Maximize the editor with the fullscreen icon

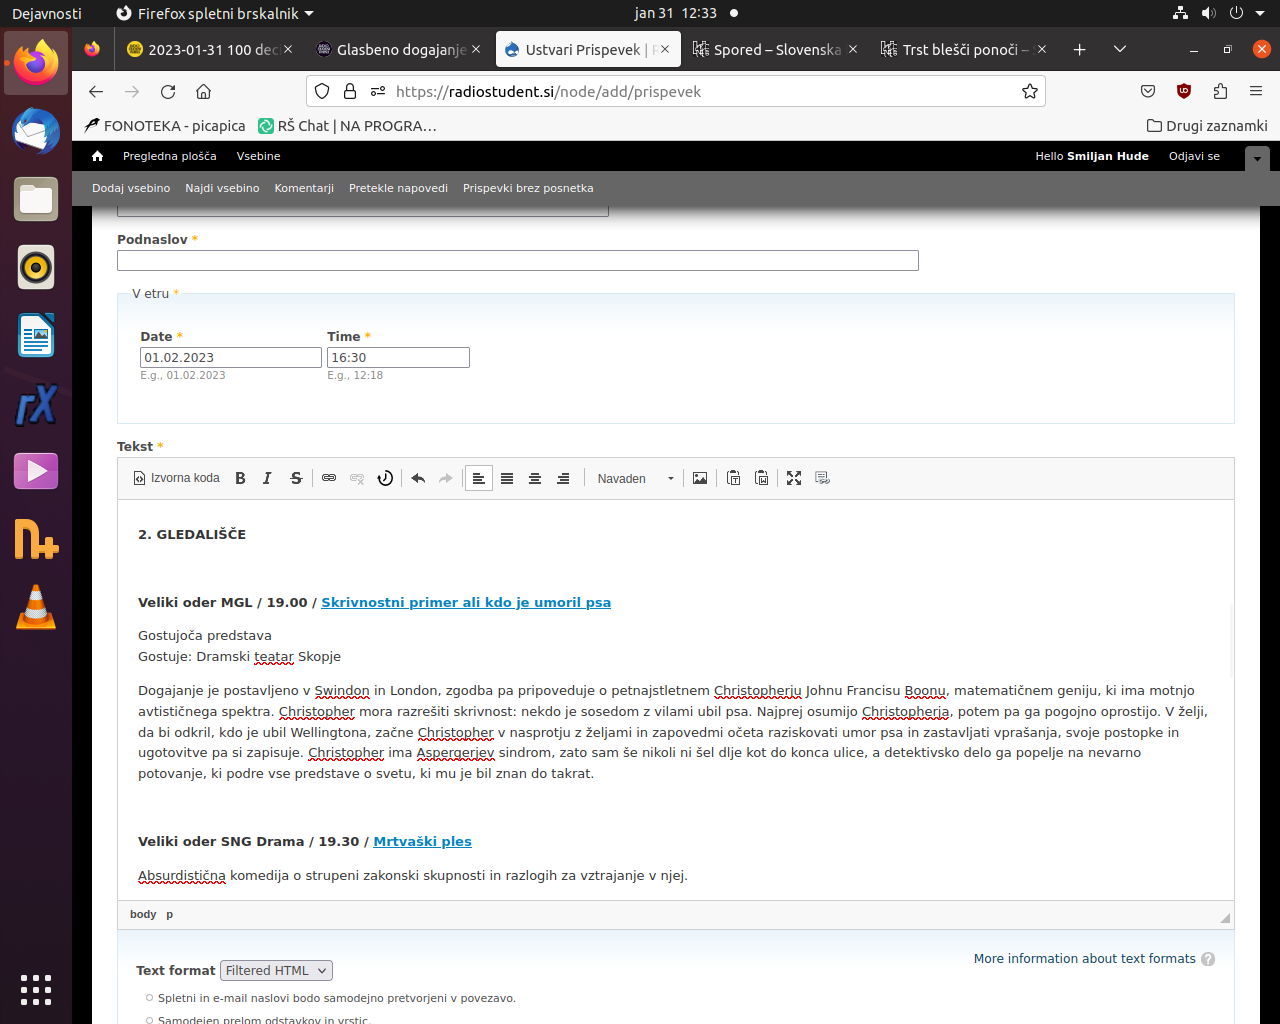coord(794,479)
